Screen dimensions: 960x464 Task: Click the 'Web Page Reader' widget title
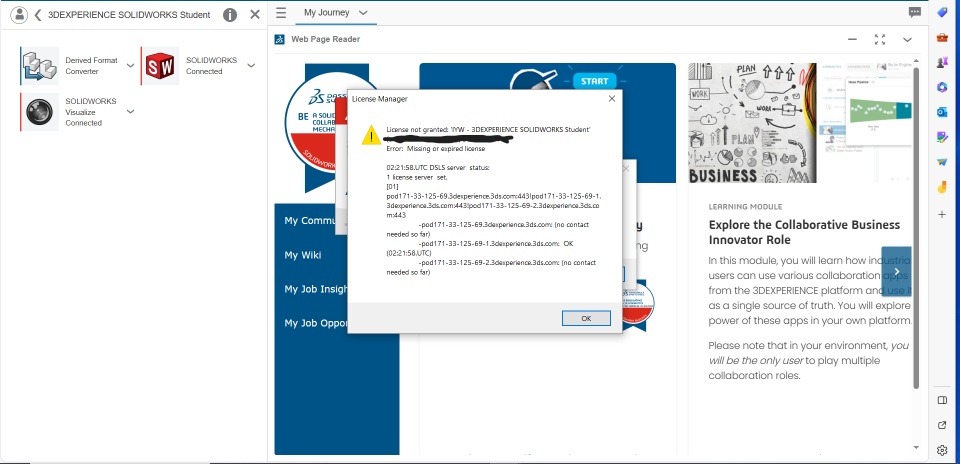click(x=325, y=39)
